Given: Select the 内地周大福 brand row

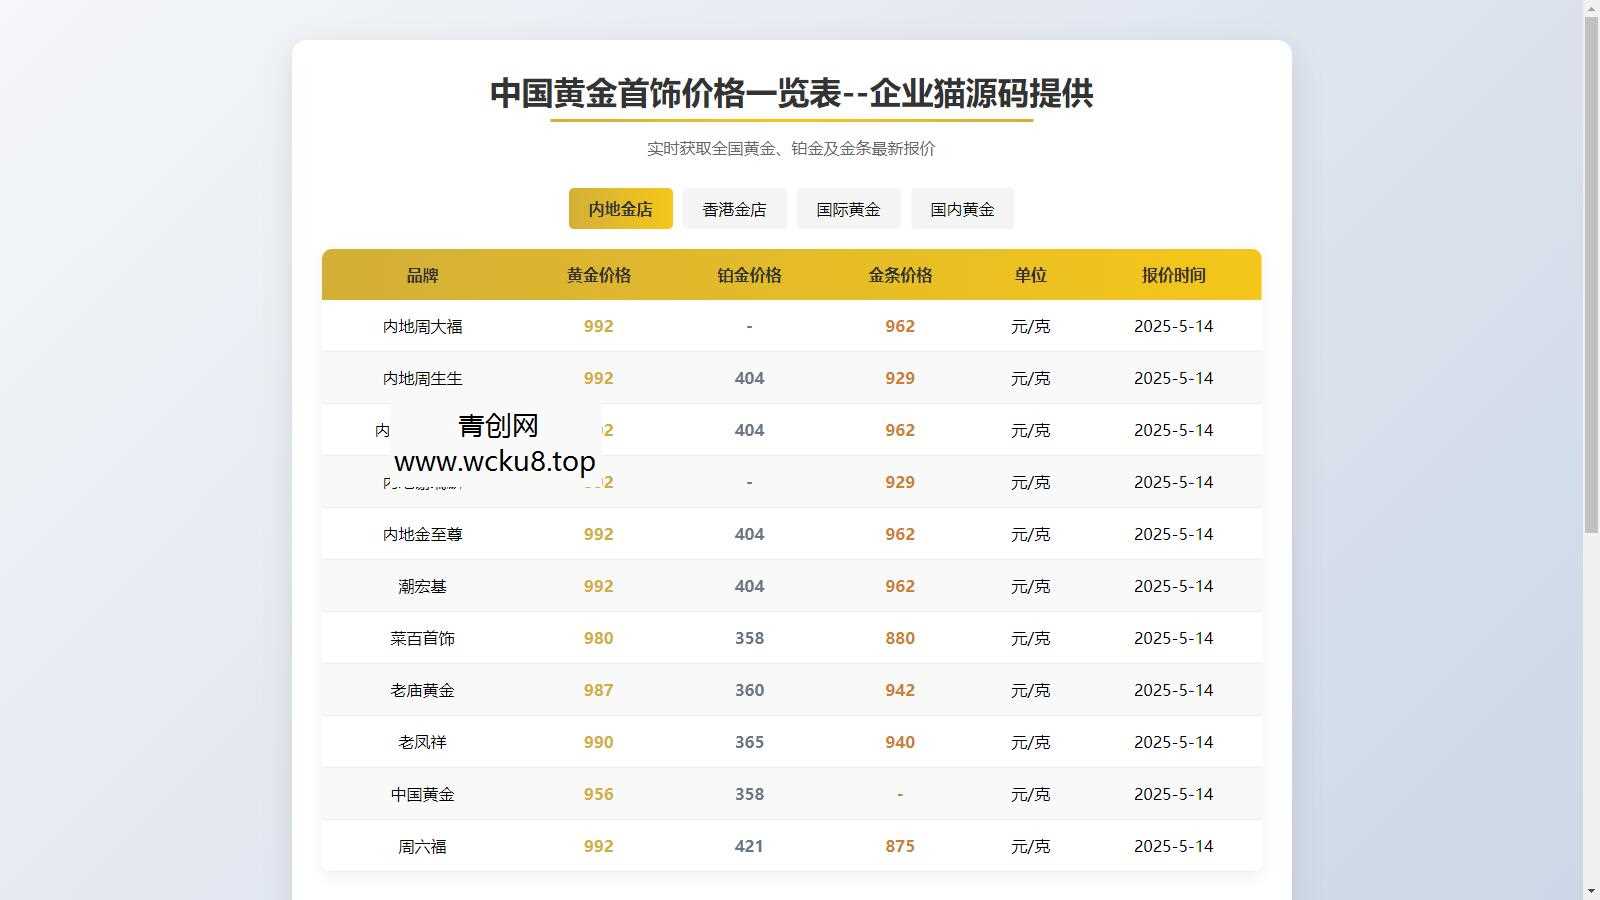Looking at the screenshot, I should click(421, 326).
